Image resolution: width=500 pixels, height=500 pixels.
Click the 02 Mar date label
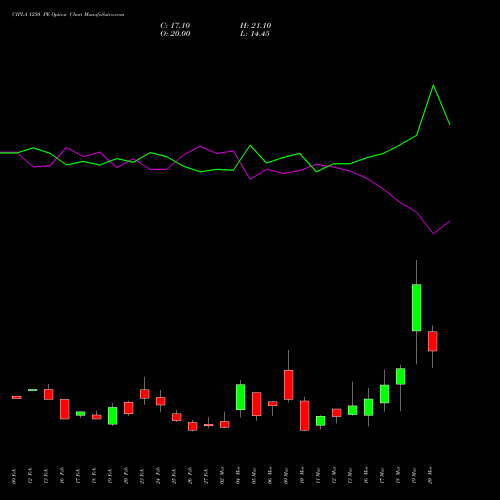coord(222,476)
